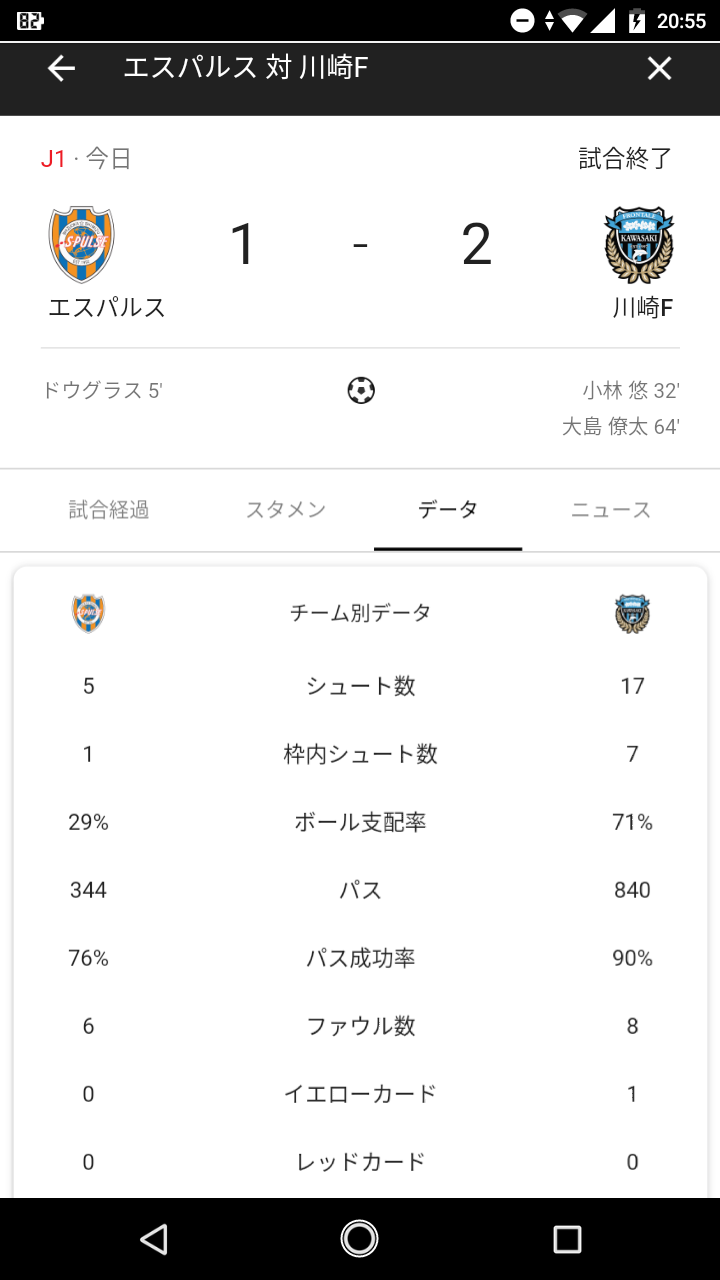Image resolution: width=720 pixels, height=1280 pixels.
Task: Switch to the スタメン tab
Action: coord(286,510)
